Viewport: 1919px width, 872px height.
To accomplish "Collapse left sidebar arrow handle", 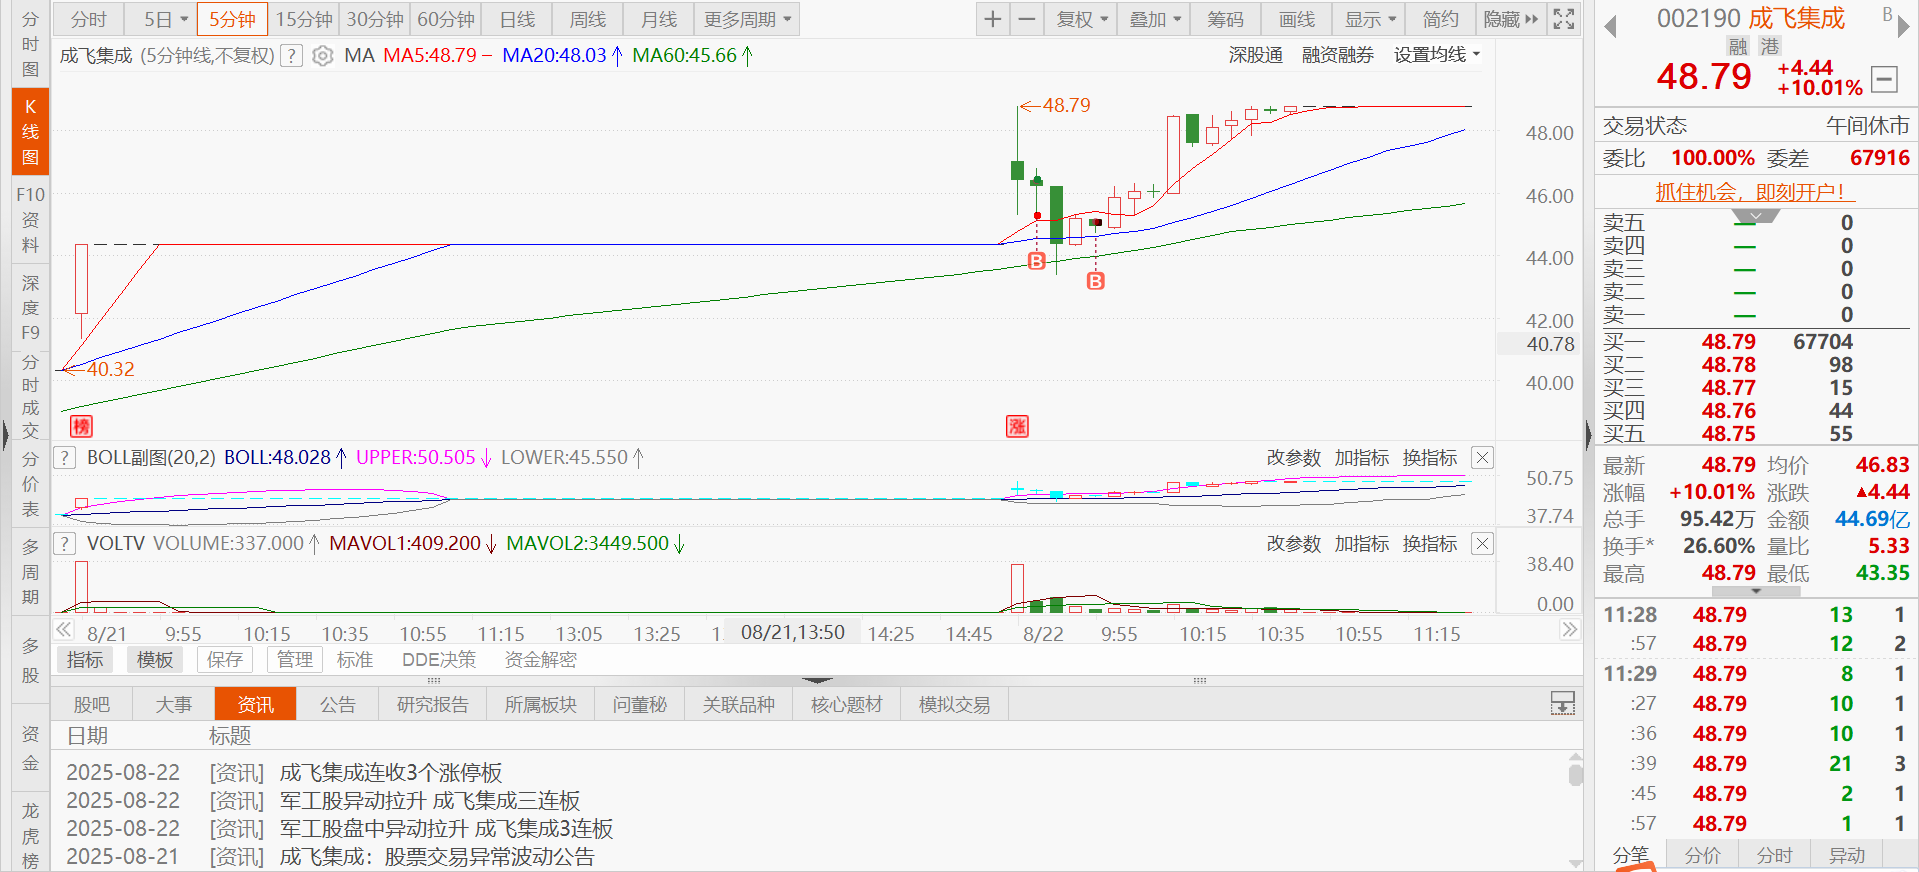I will point(5,435).
